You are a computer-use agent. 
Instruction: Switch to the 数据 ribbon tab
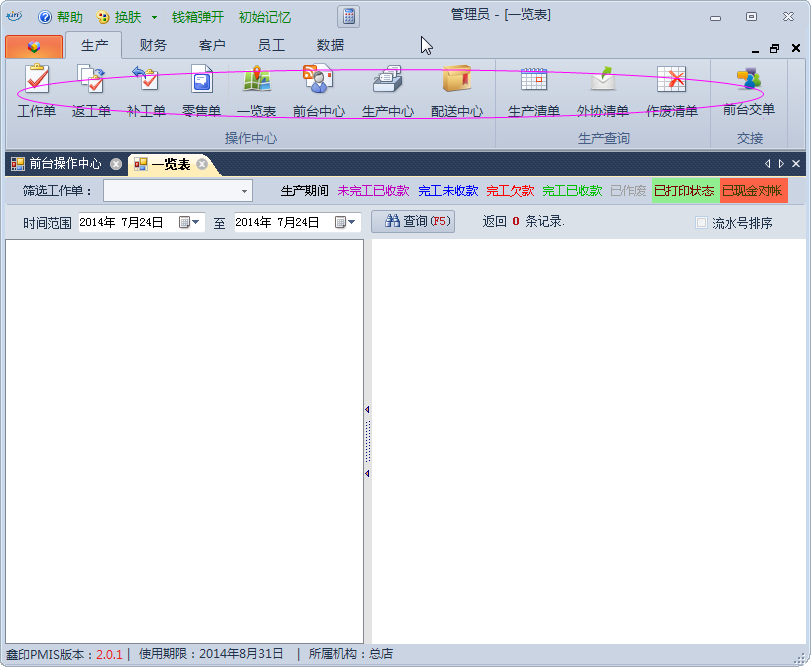(330, 46)
